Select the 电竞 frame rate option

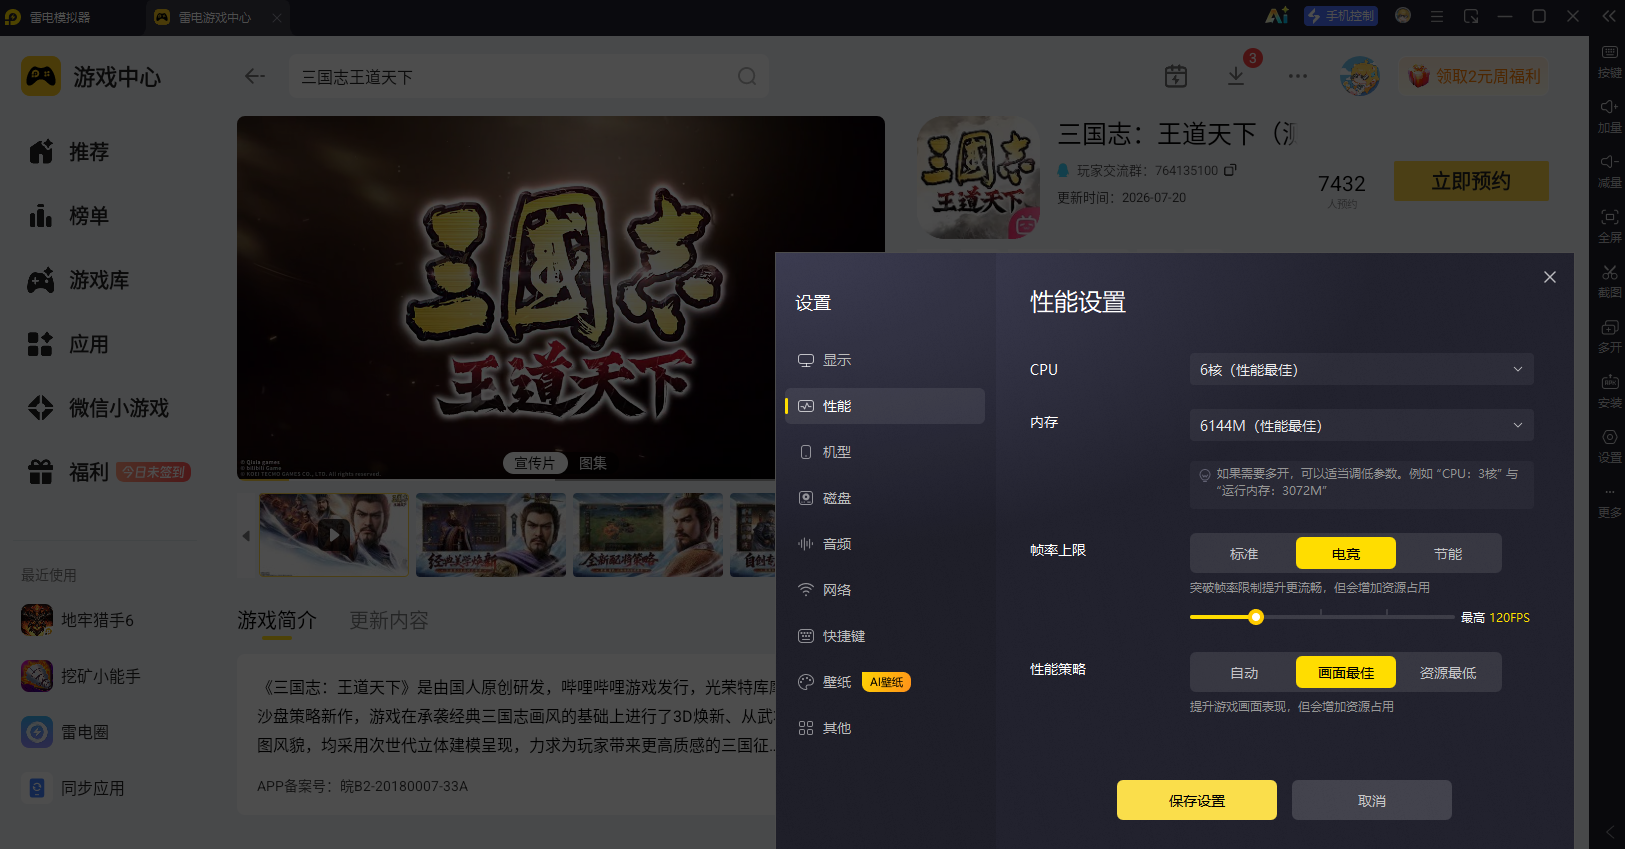click(1346, 554)
